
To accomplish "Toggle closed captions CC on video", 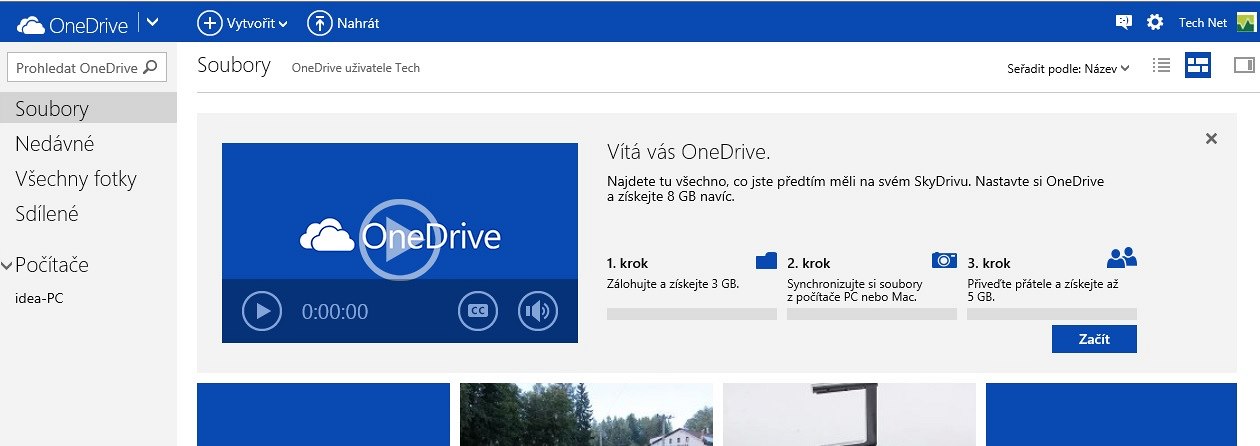I will (478, 311).
